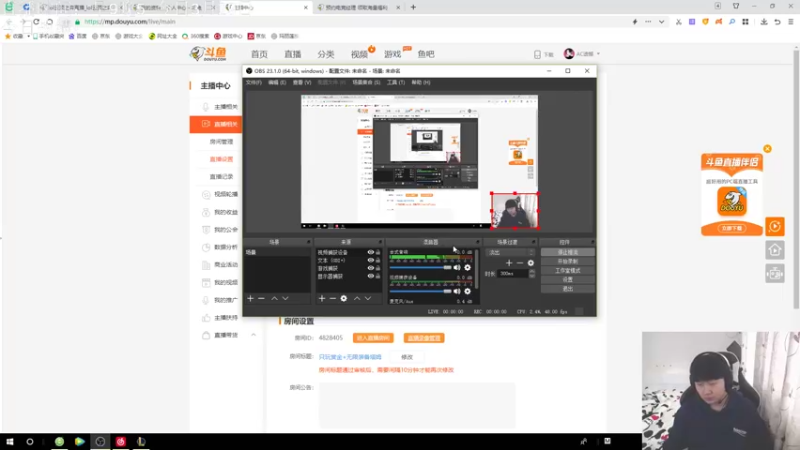Lock the 视频捕获设备 source
The width and height of the screenshot is (800, 450).
tap(378, 252)
